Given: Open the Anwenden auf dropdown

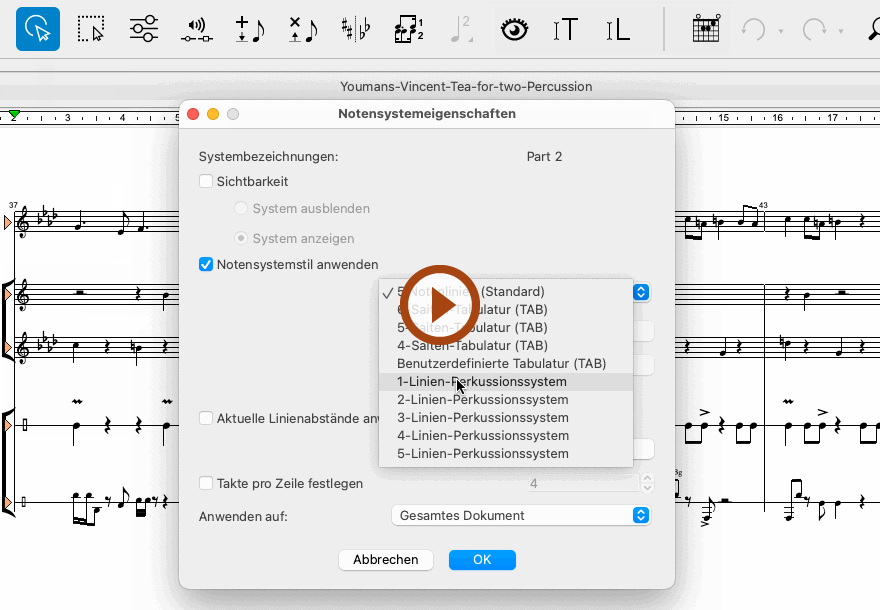Looking at the screenshot, I should click(x=520, y=516).
